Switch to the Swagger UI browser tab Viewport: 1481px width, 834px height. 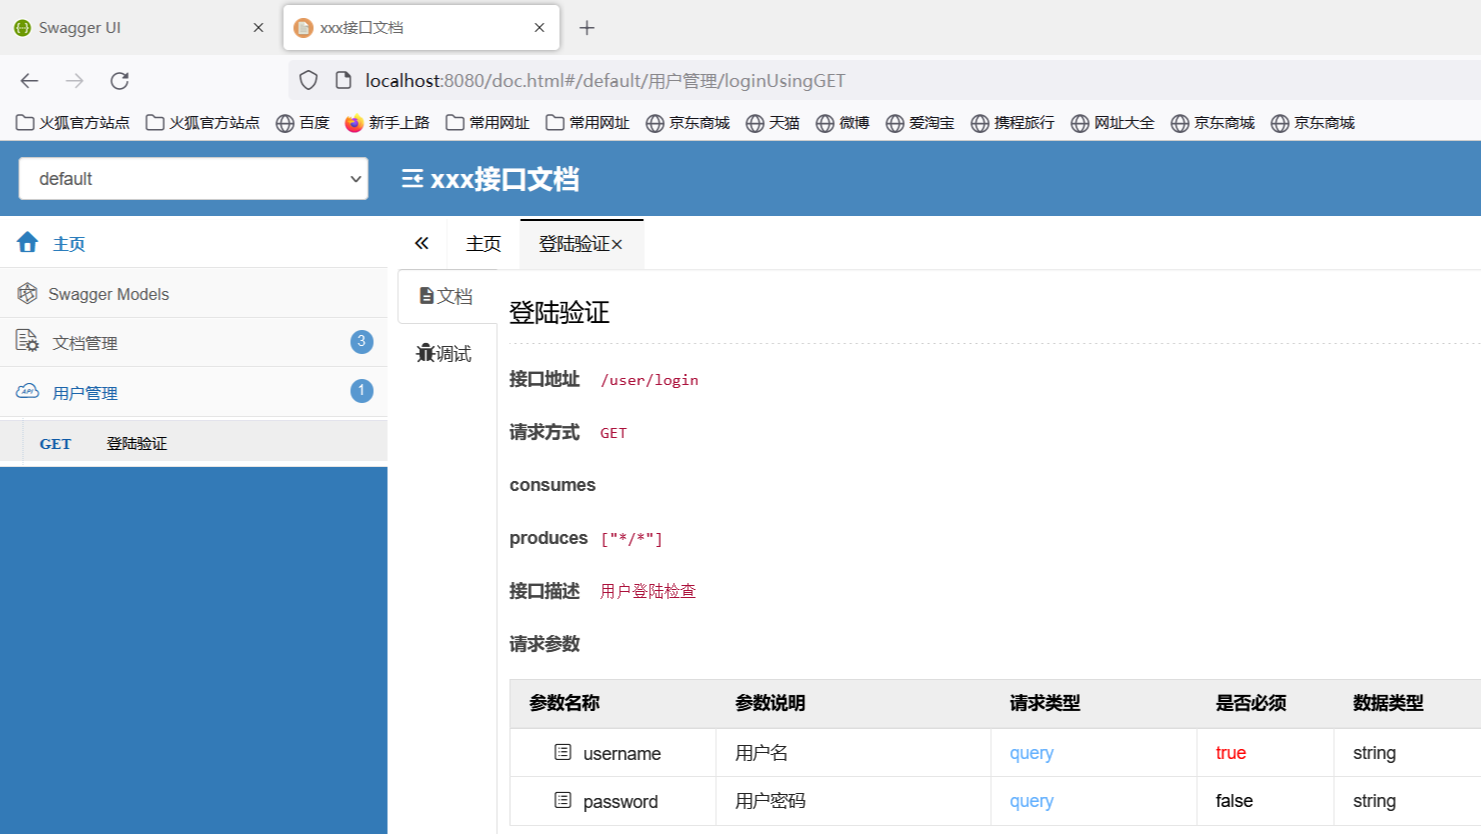tap(80, 28)
